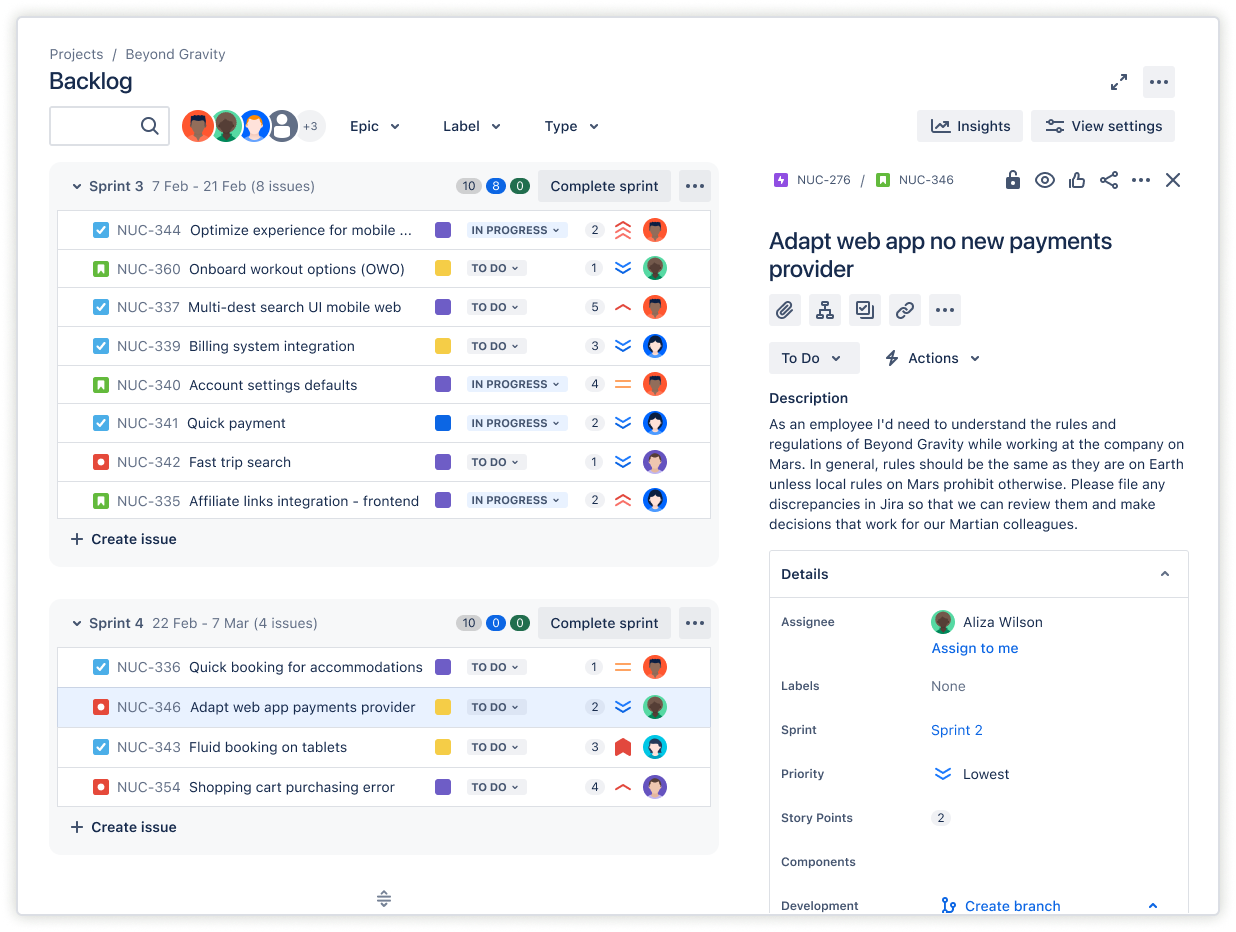Filter backlog by the blue avatar
Viewport: 1236px width, 932px height.
255,126
